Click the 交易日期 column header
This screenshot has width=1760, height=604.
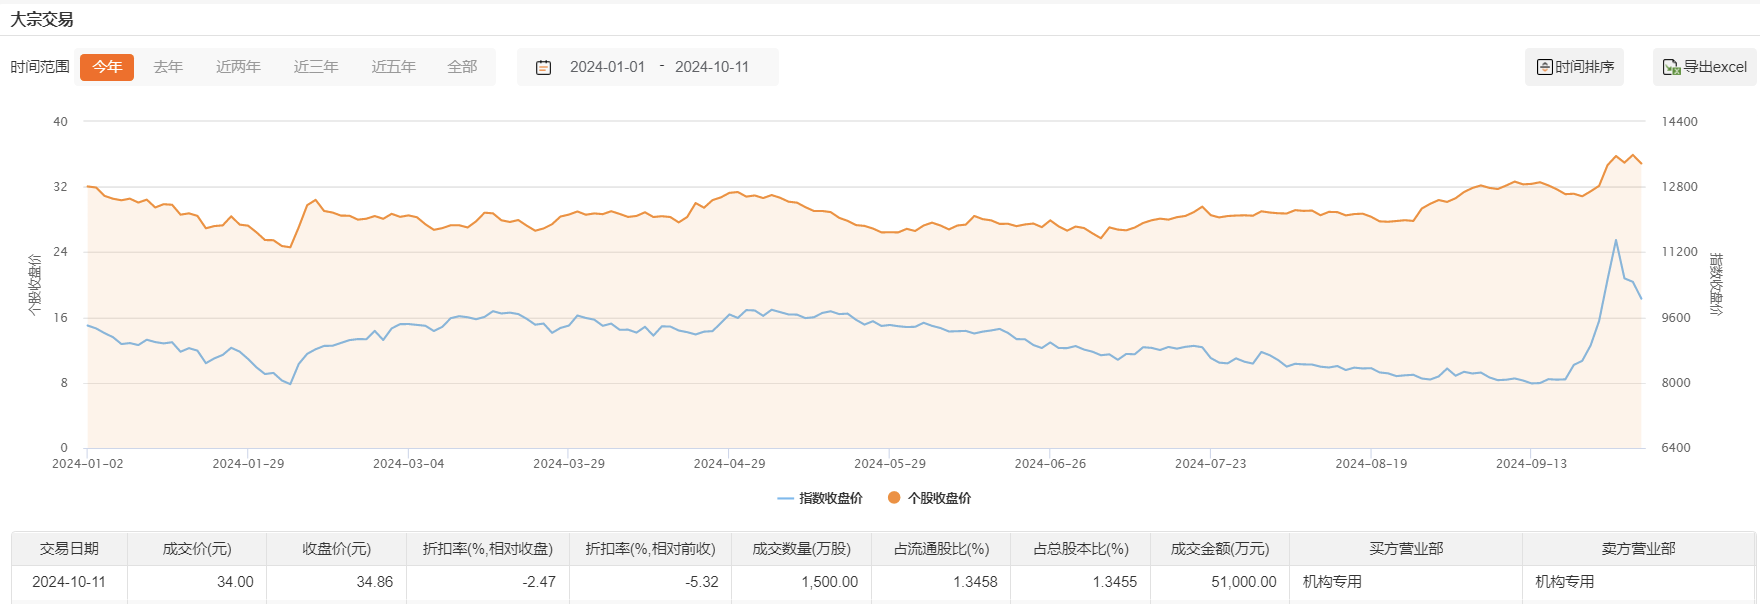[69, 549]
